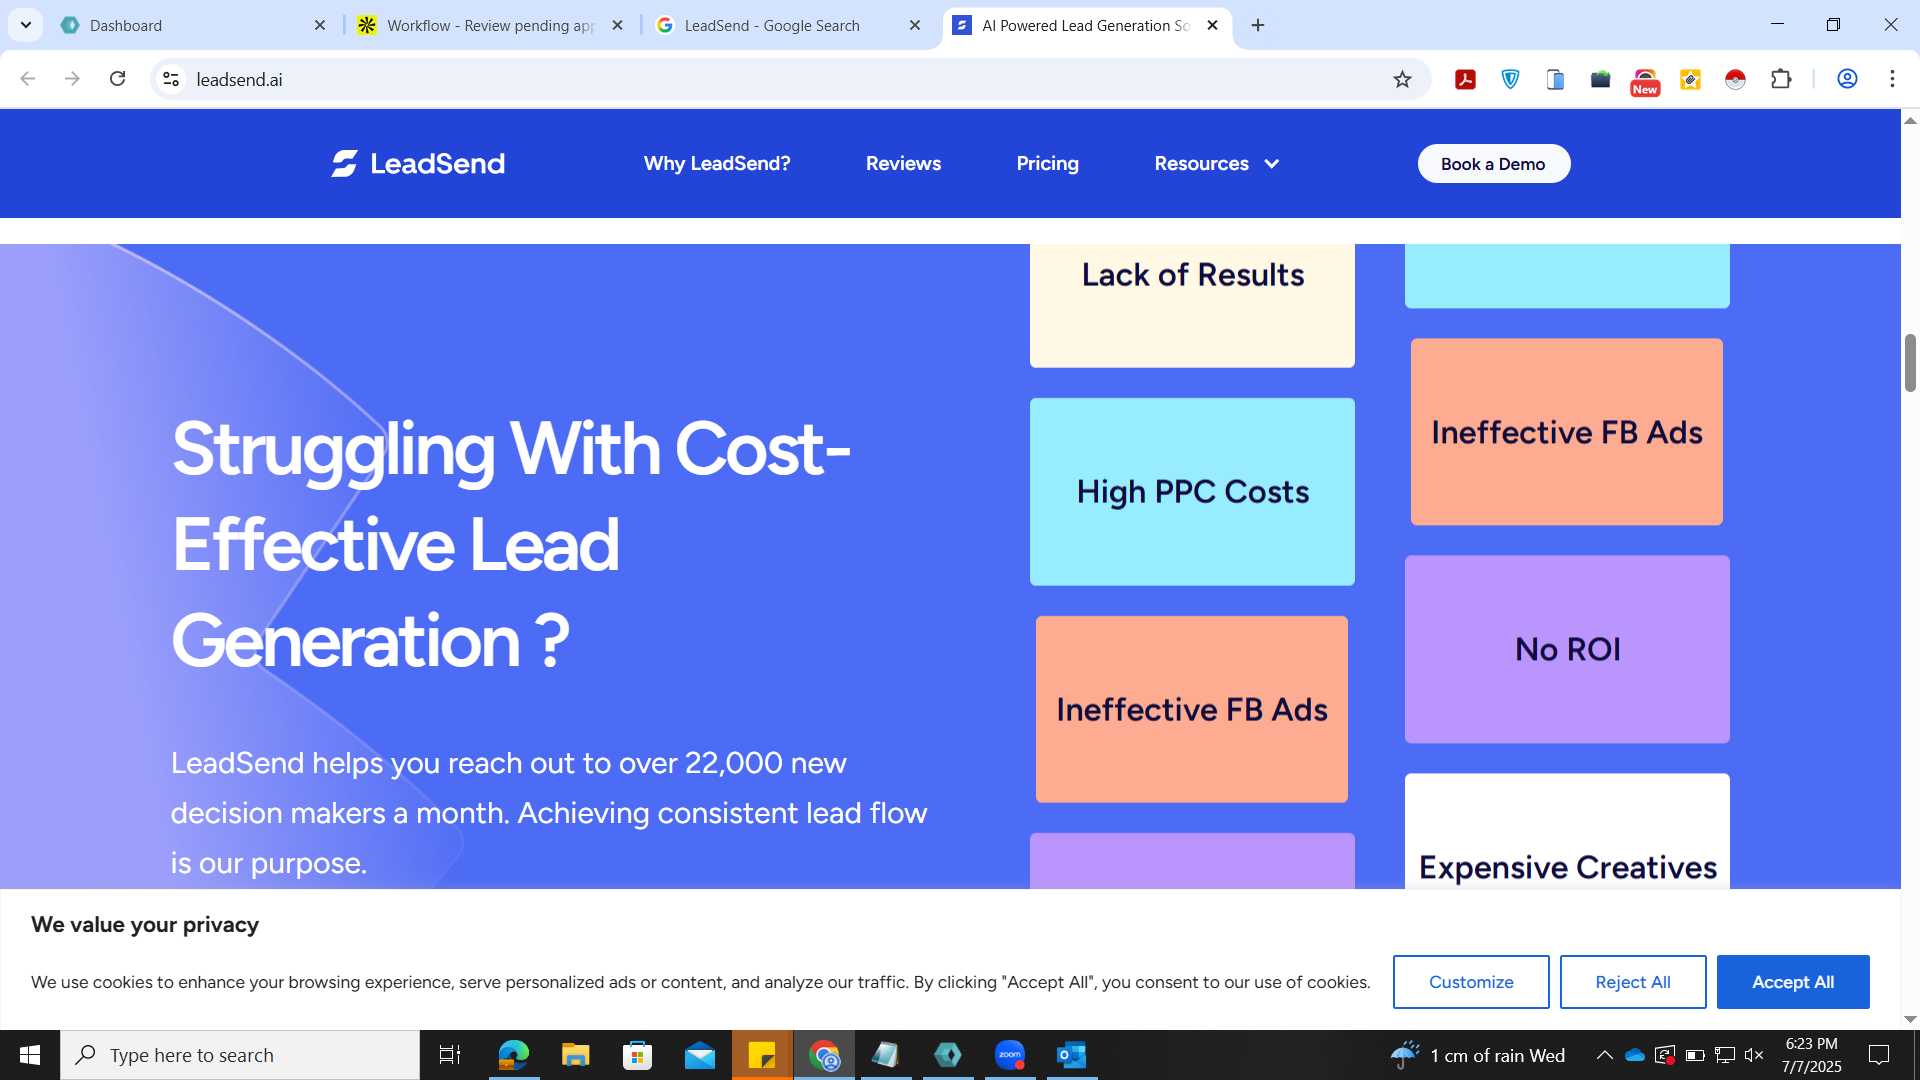Open notification center icon

[1879, 1055]
